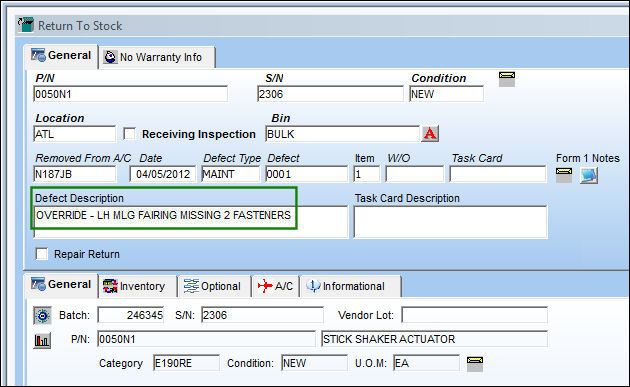
Task: Switch to the Optional tab
Action: 214,287
